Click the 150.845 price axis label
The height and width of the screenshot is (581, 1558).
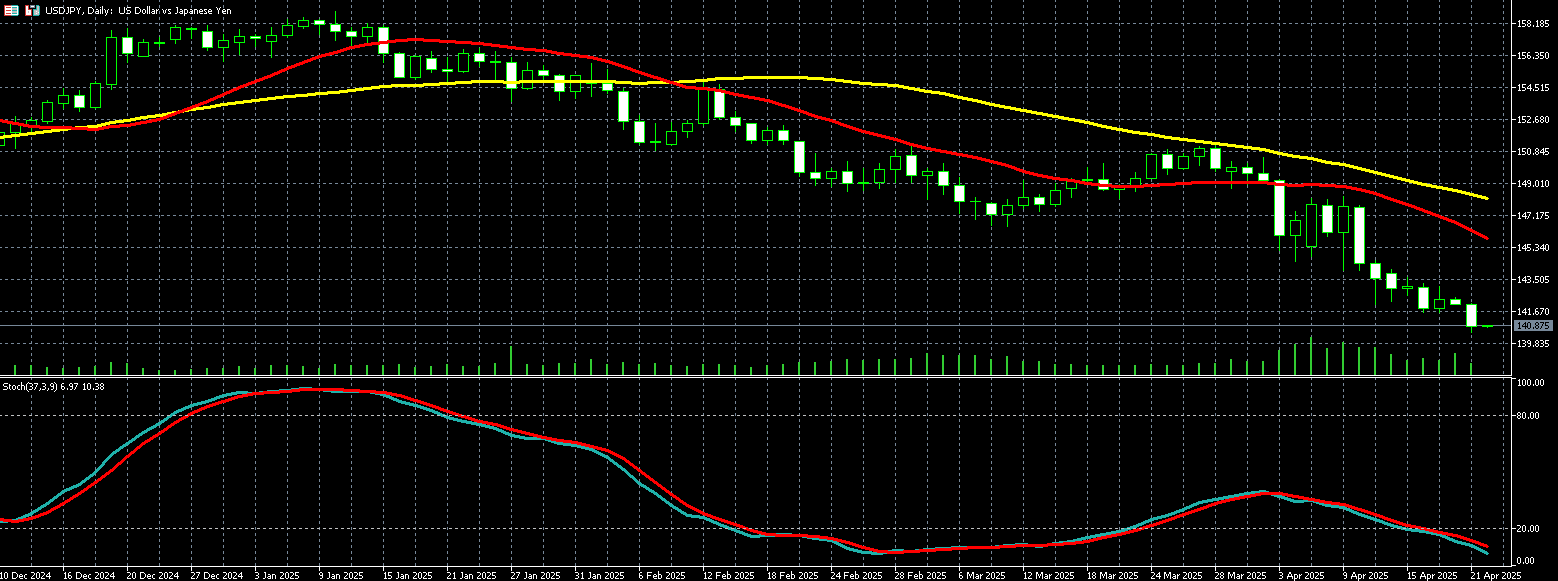coord(1533,152)
